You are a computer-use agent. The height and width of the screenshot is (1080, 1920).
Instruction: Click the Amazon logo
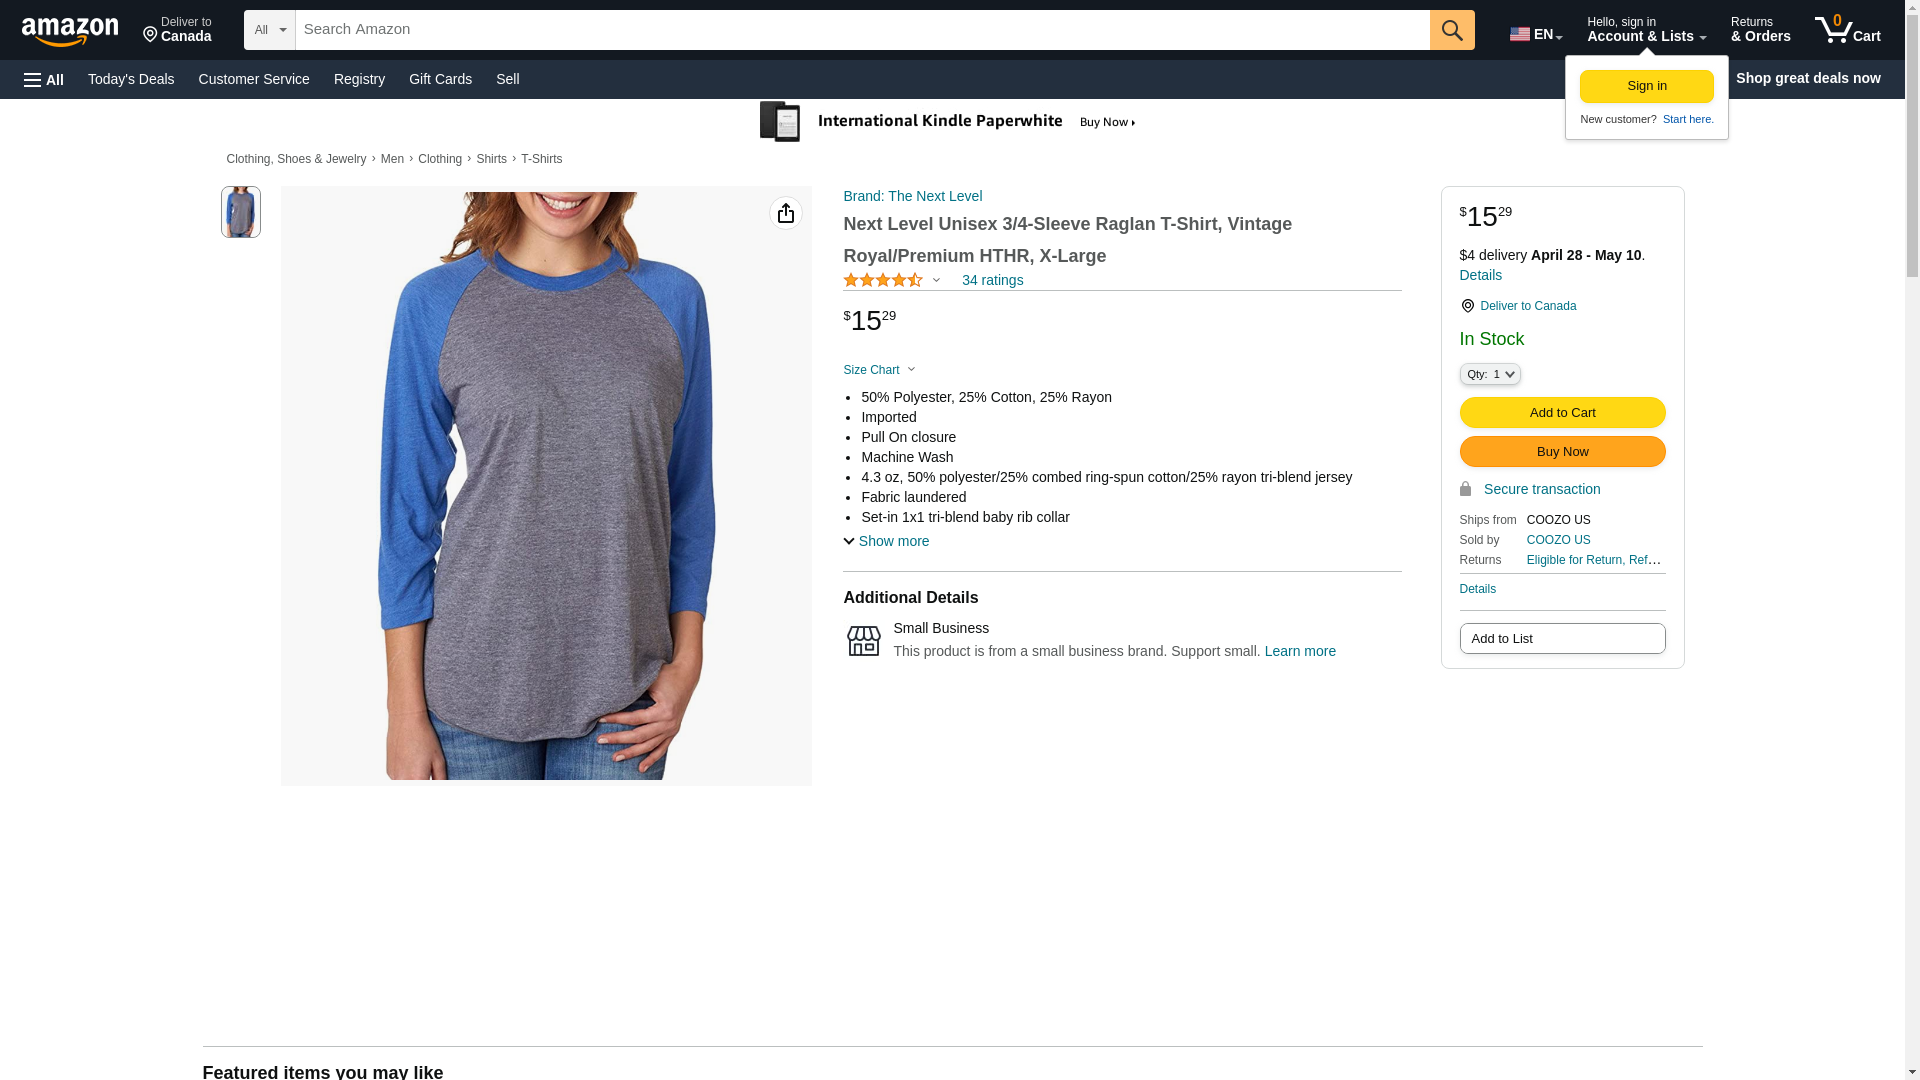(x=70, y=31)
